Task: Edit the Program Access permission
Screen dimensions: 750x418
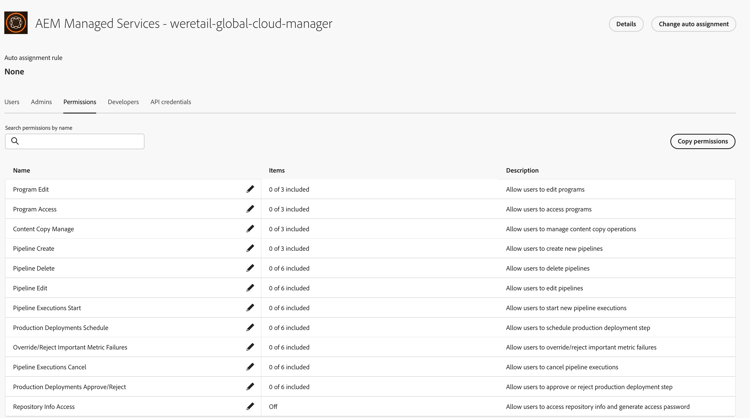Action: tap(250, 209)
